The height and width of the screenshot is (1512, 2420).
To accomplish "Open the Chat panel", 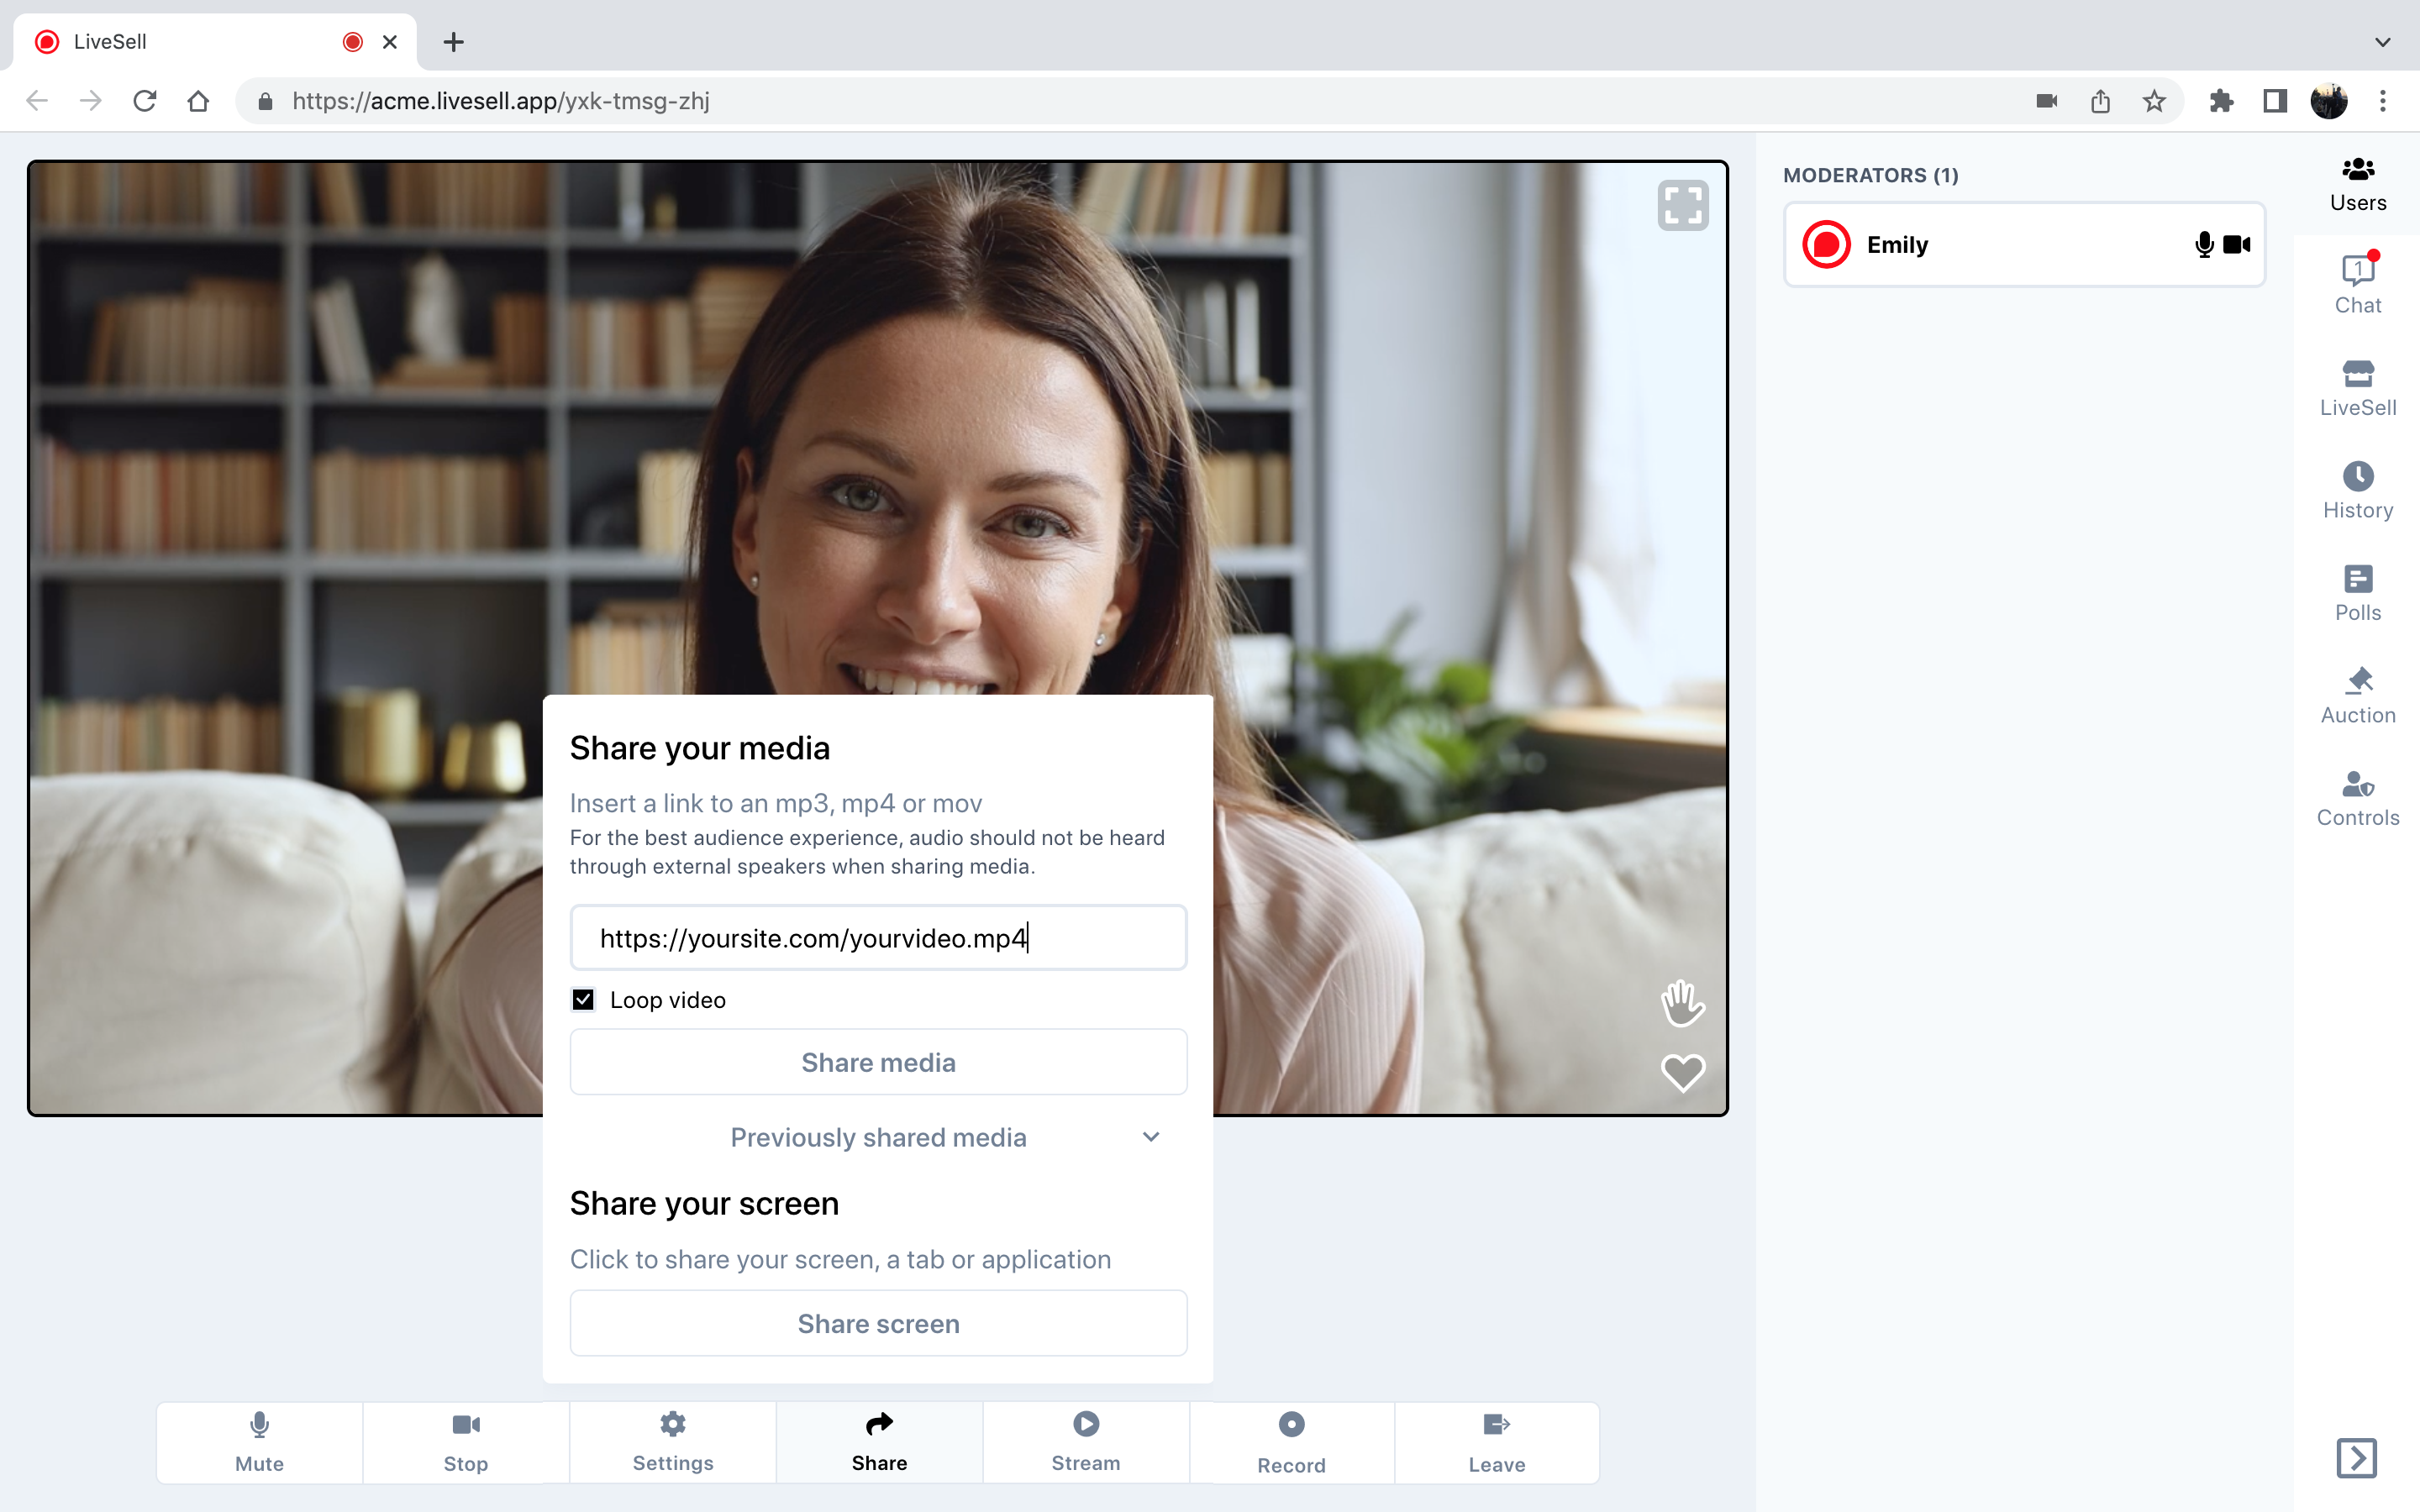I will click(x=2357, y=285).
